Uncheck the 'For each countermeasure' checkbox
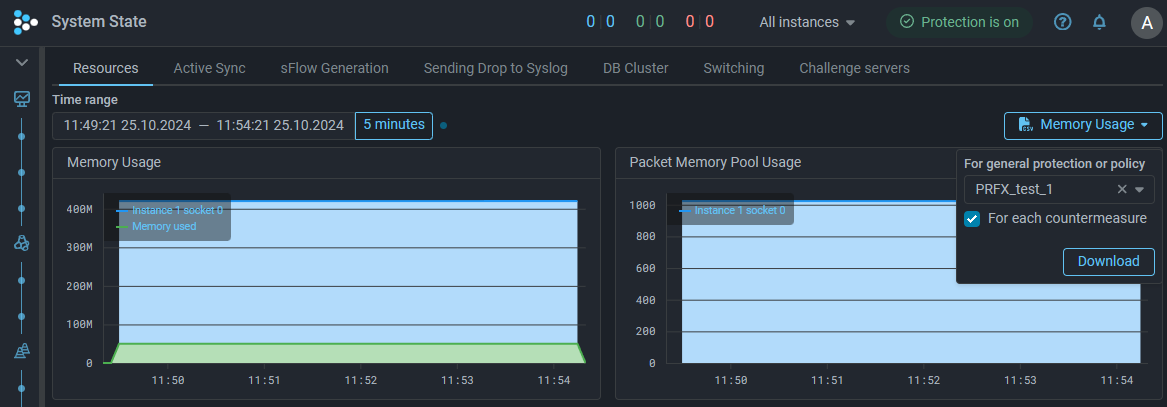Viewport: 1167px width, 407px height. 971,219
